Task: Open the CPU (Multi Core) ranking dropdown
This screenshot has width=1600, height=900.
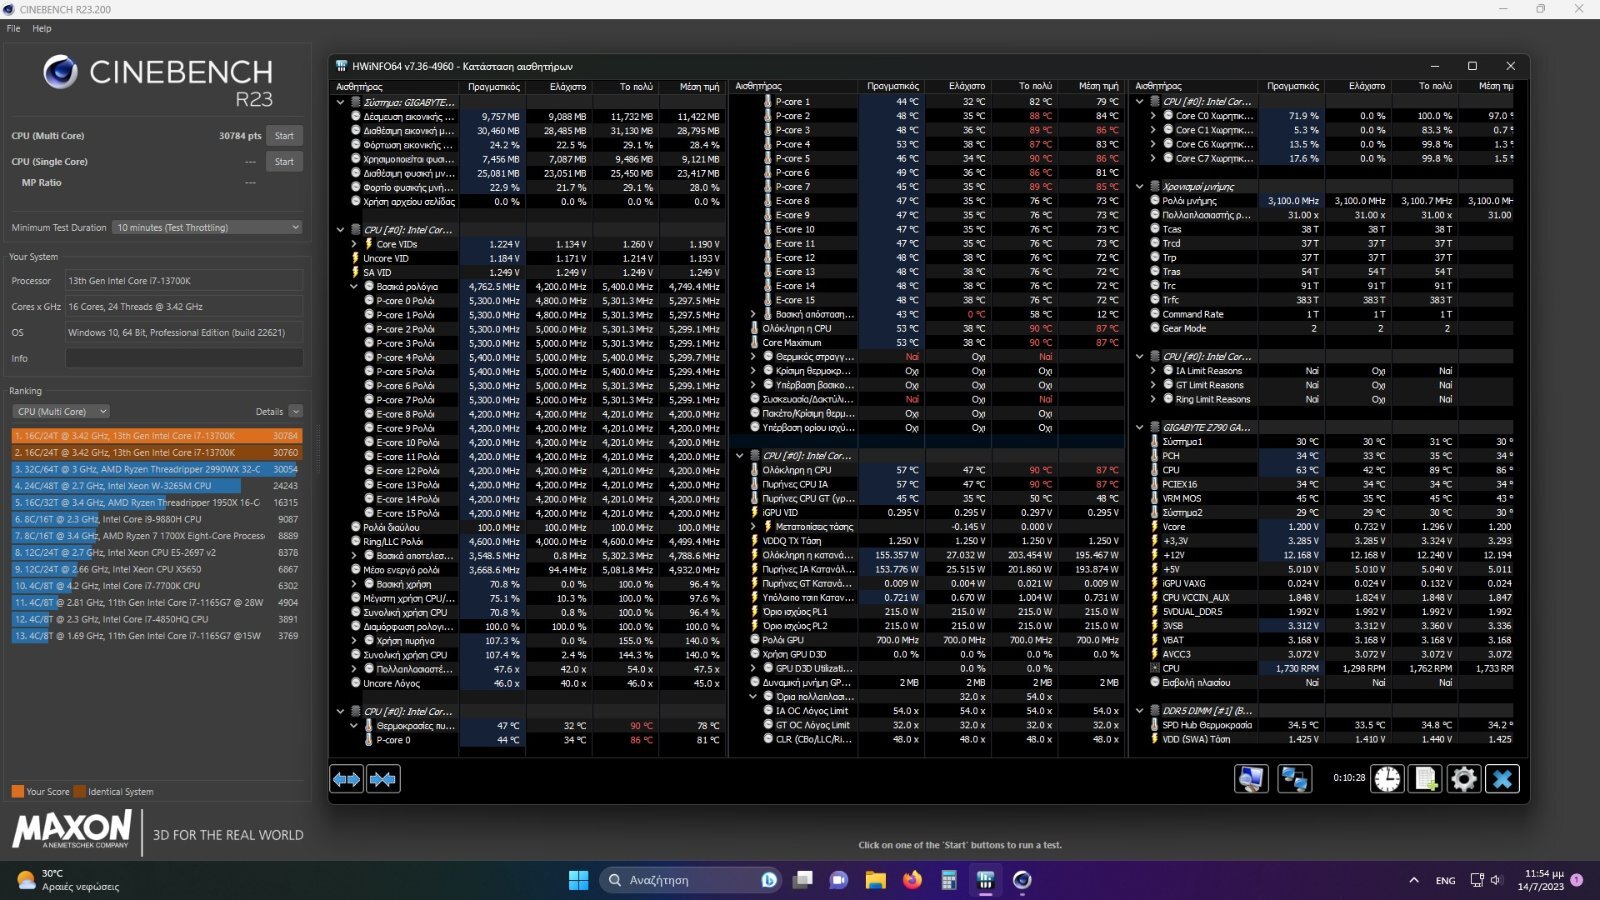Action: point(60,412)
